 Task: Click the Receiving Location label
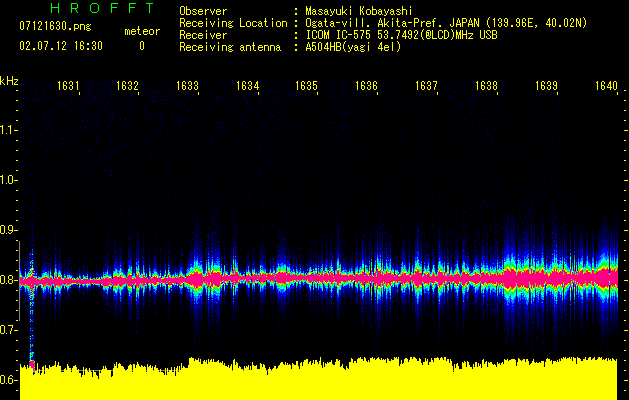[x=233, y=23]
